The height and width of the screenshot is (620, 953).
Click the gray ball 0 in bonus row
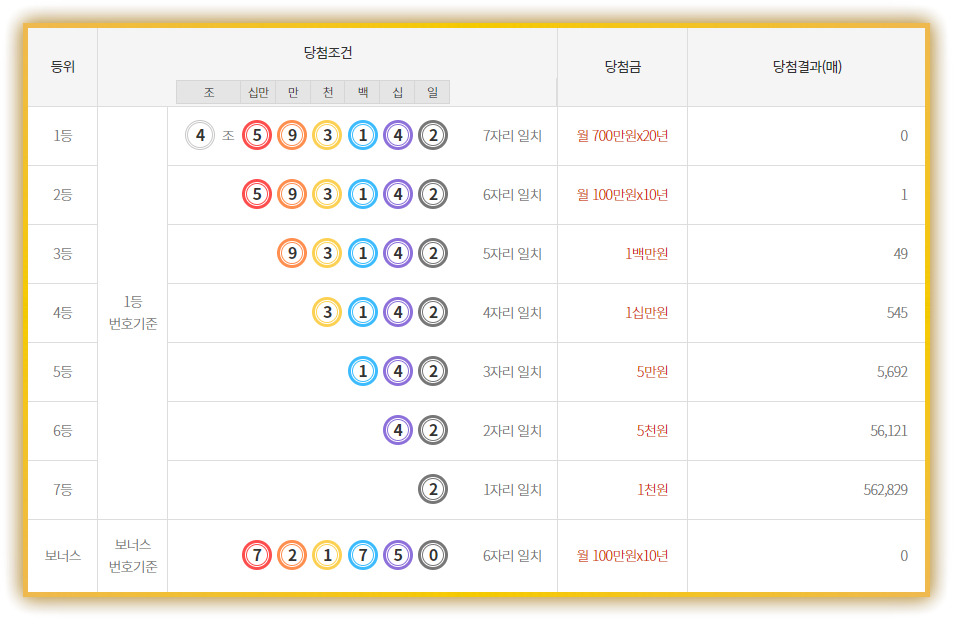pyautogui.click(x=433, y=555)
